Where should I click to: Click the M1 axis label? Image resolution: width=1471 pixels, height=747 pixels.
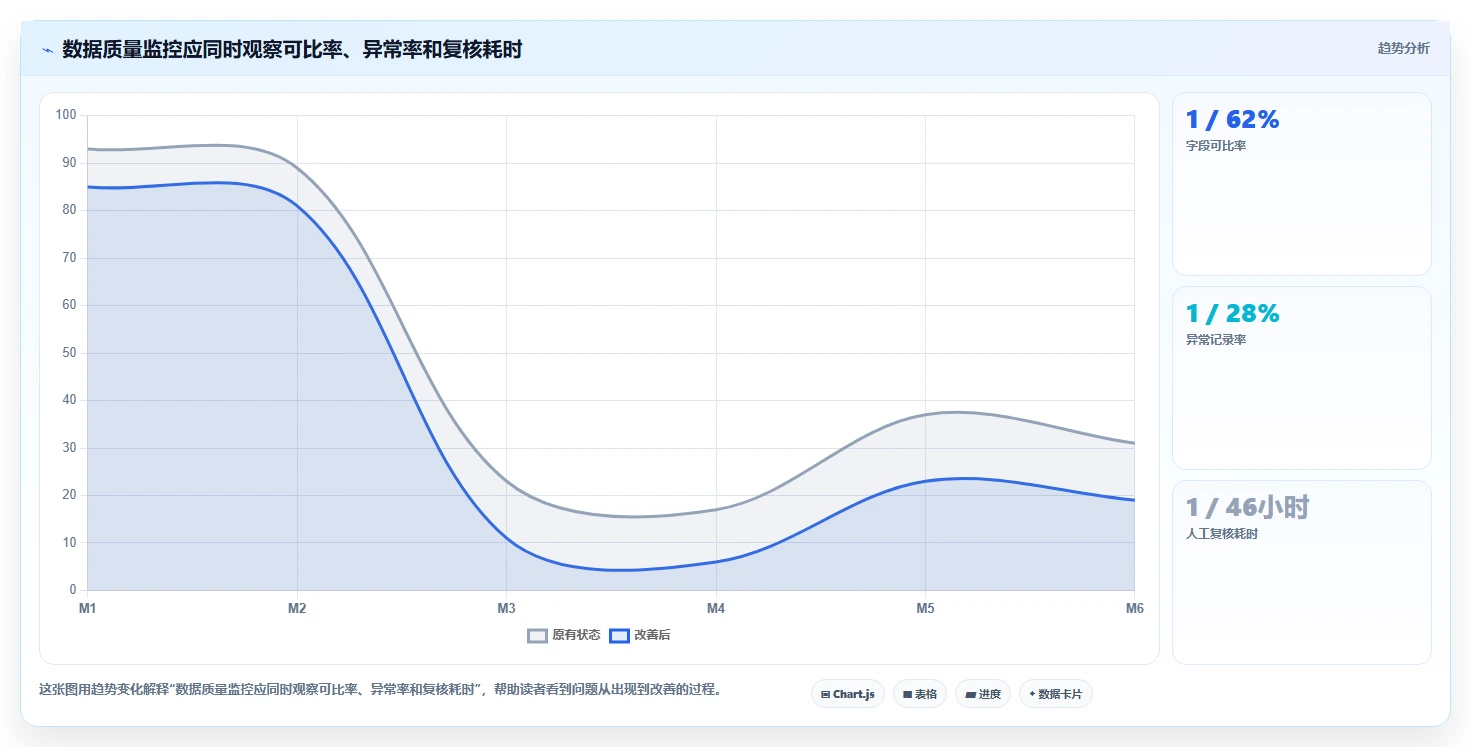point(87,608)
